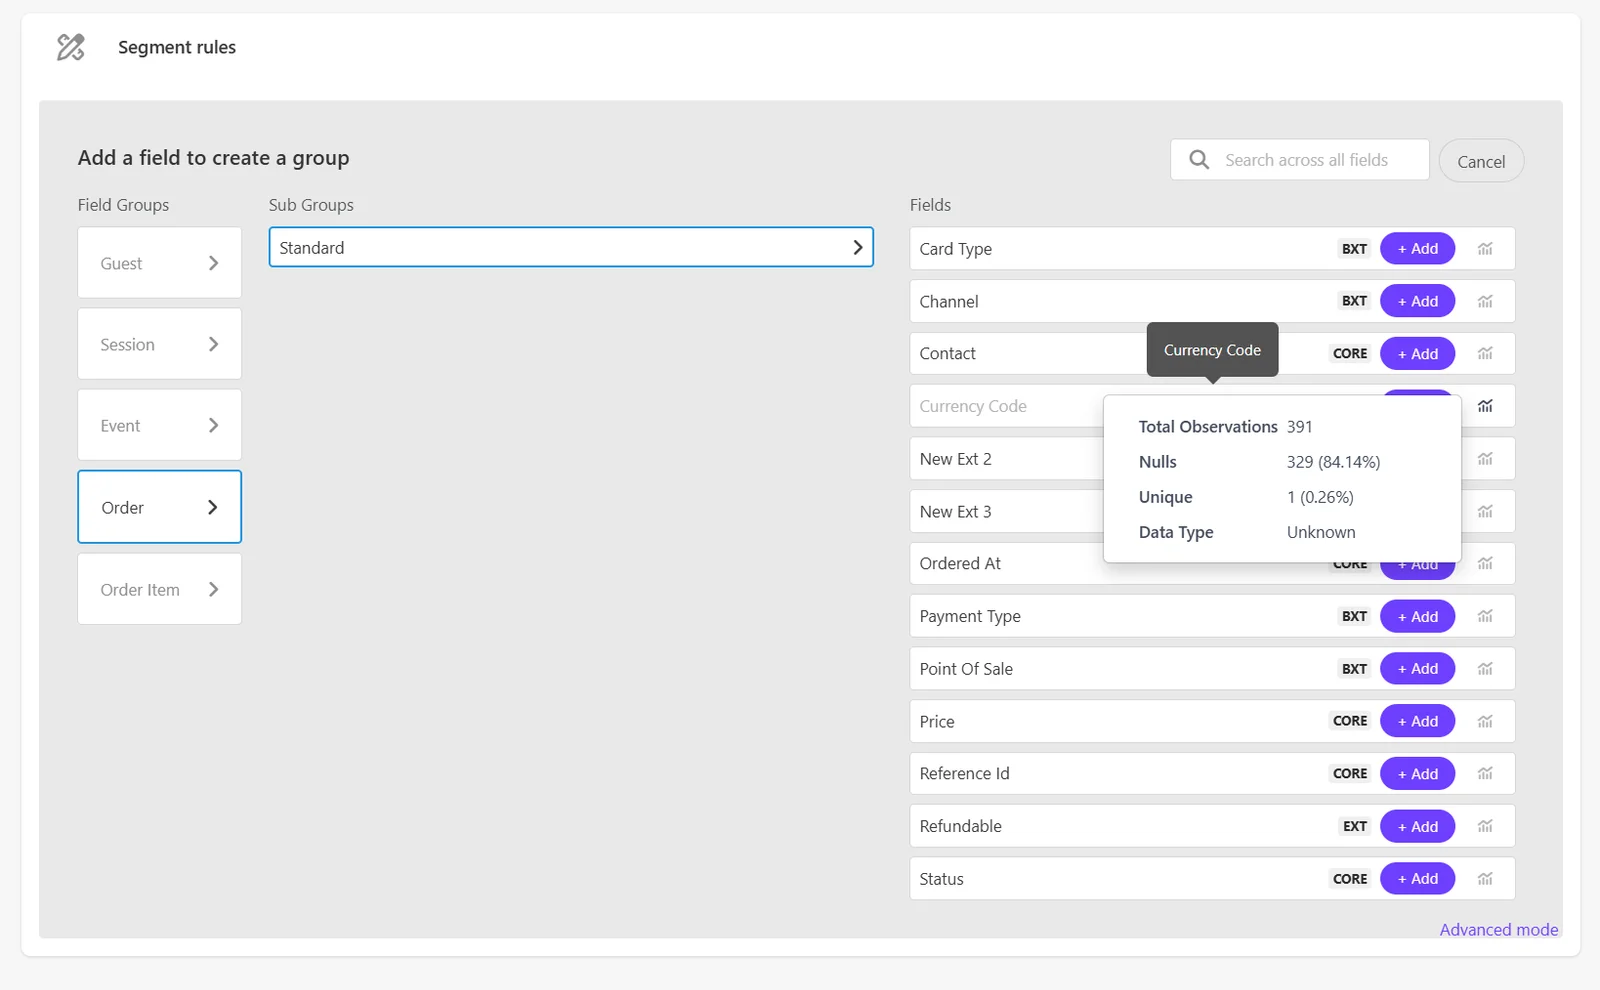Add the Refundable field
This screenshot has width=1600, height=990.
[1418, 826]
